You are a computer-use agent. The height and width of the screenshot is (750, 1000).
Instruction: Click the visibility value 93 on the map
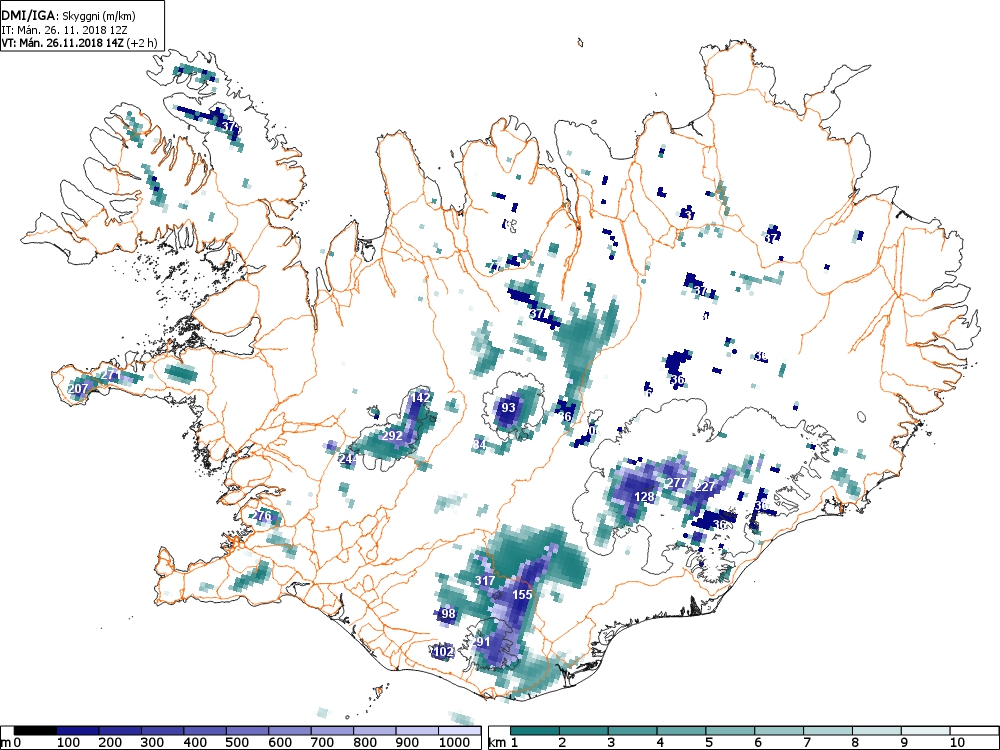pyautogui.click(x=508, y=408)
